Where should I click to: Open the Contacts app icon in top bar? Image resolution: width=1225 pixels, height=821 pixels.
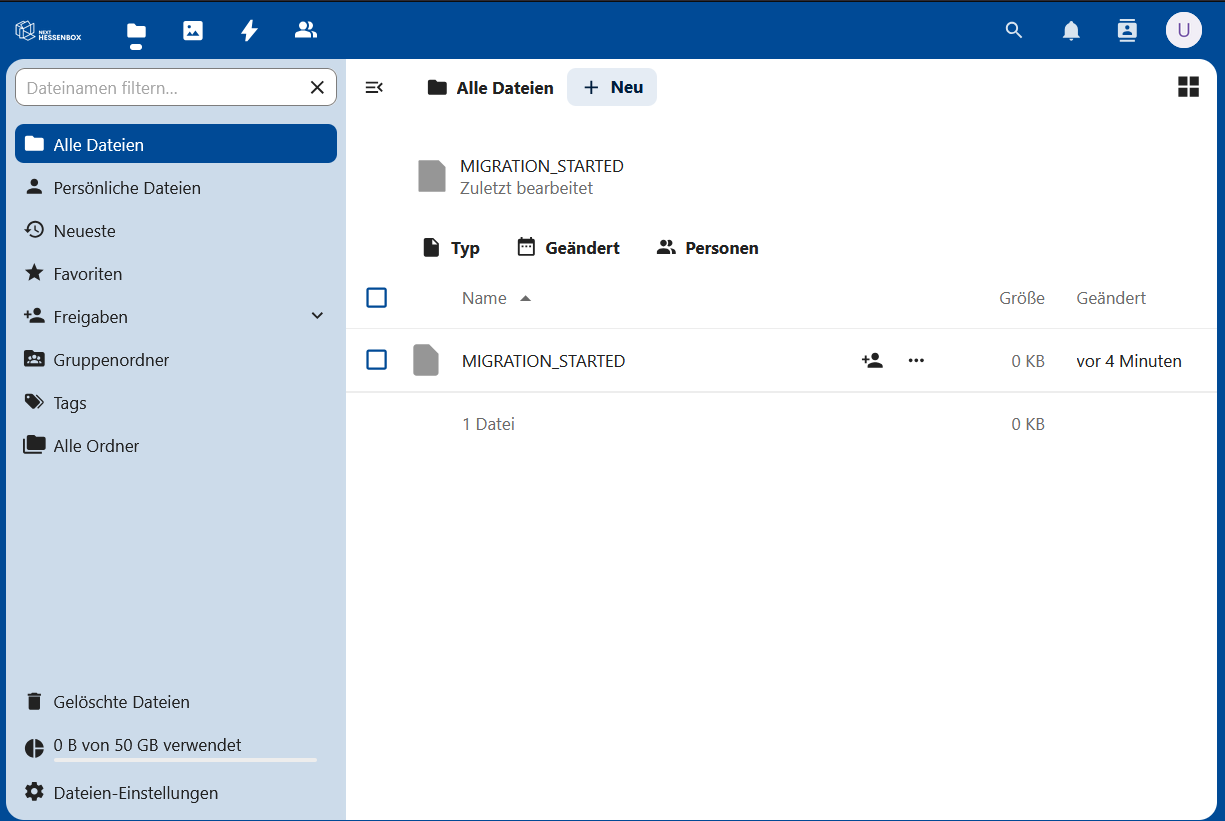point(306,30)
